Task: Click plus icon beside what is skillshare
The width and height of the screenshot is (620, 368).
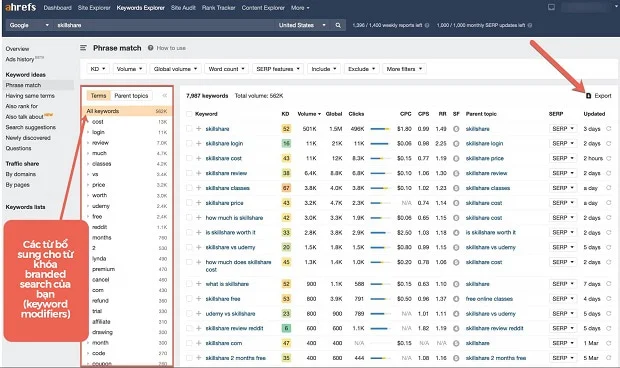Action: point(199,284)
